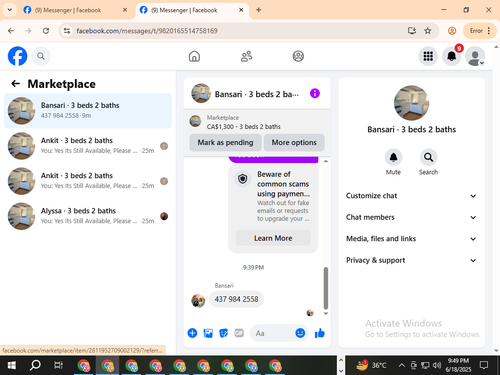The height and width of the screenshot is (375, 500).
Task: Open the Groups icon in top nav
Action: tap(298, 56)
